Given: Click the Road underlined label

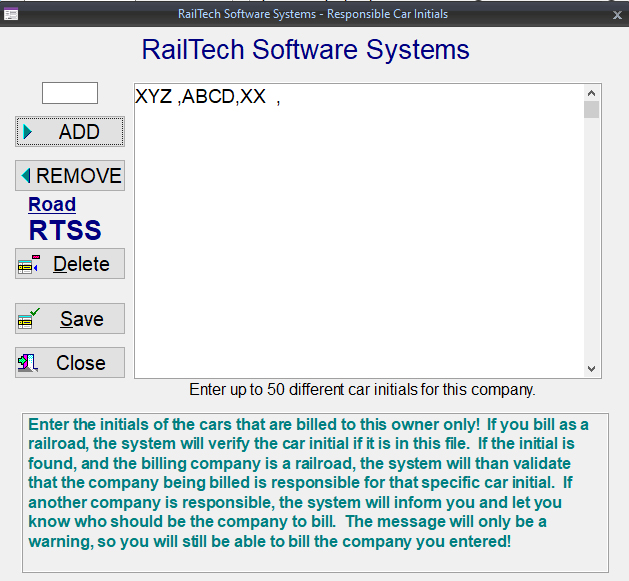Looking at the screenshot, I should point(52,205).
